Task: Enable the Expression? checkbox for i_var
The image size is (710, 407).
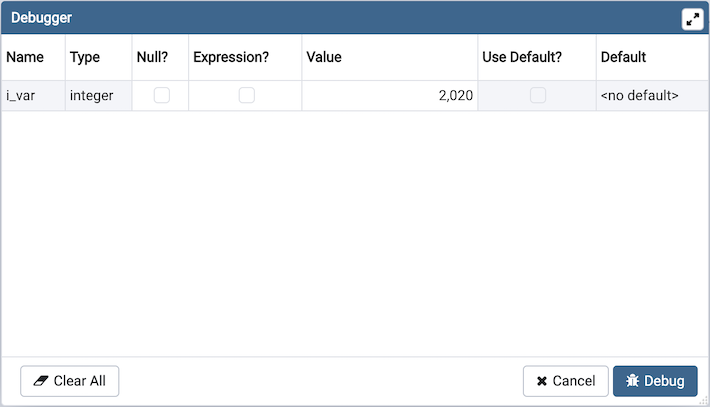Action: click(246, 96)
